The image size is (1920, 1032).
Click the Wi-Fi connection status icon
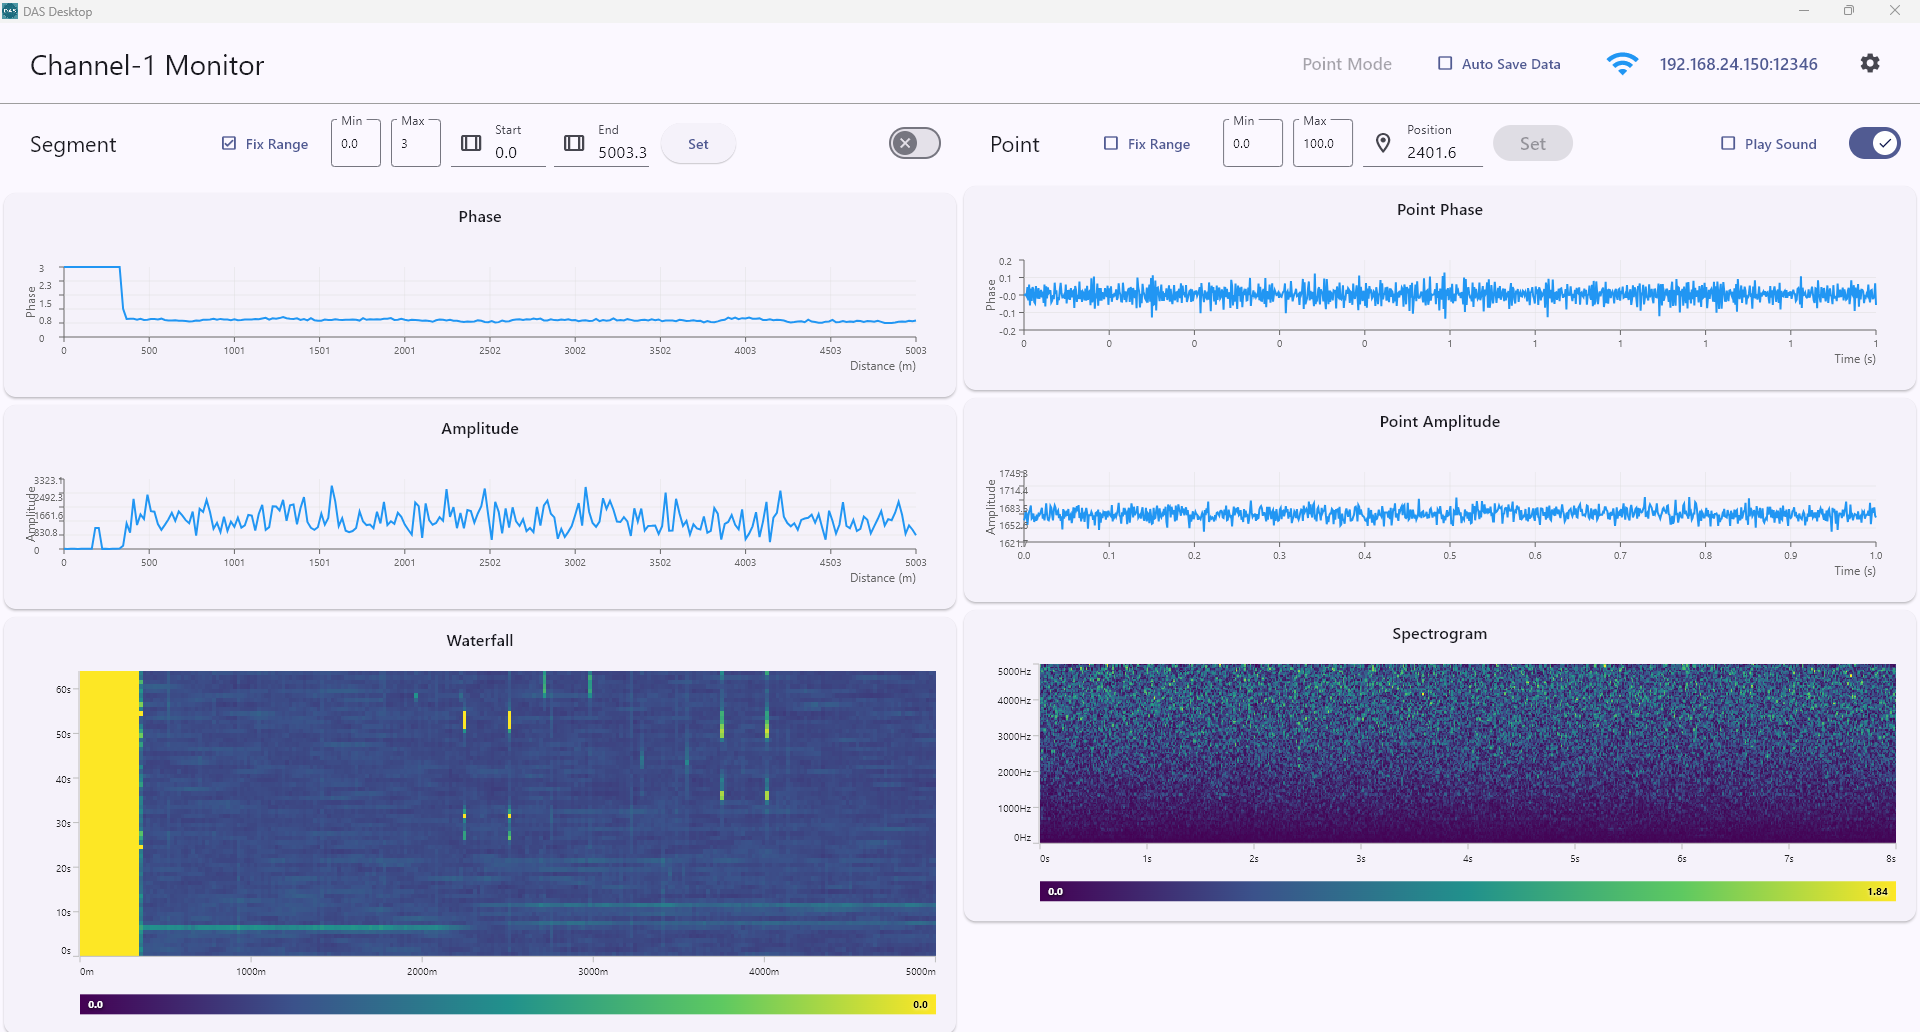click(x=1622, y=64)
